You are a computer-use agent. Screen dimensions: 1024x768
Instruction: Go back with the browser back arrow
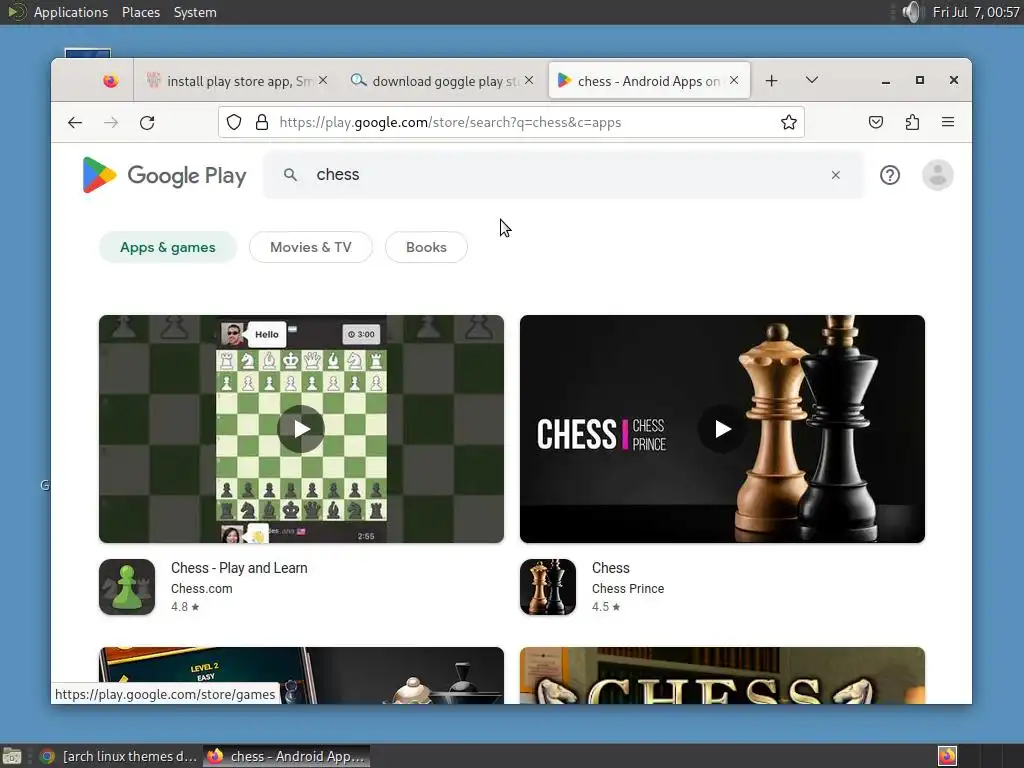[x=75, y=122]
